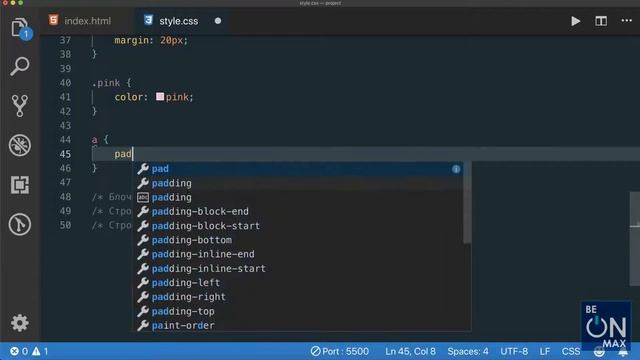Split the editor to the right
The image size is (640, 360).
pos(601,21)
